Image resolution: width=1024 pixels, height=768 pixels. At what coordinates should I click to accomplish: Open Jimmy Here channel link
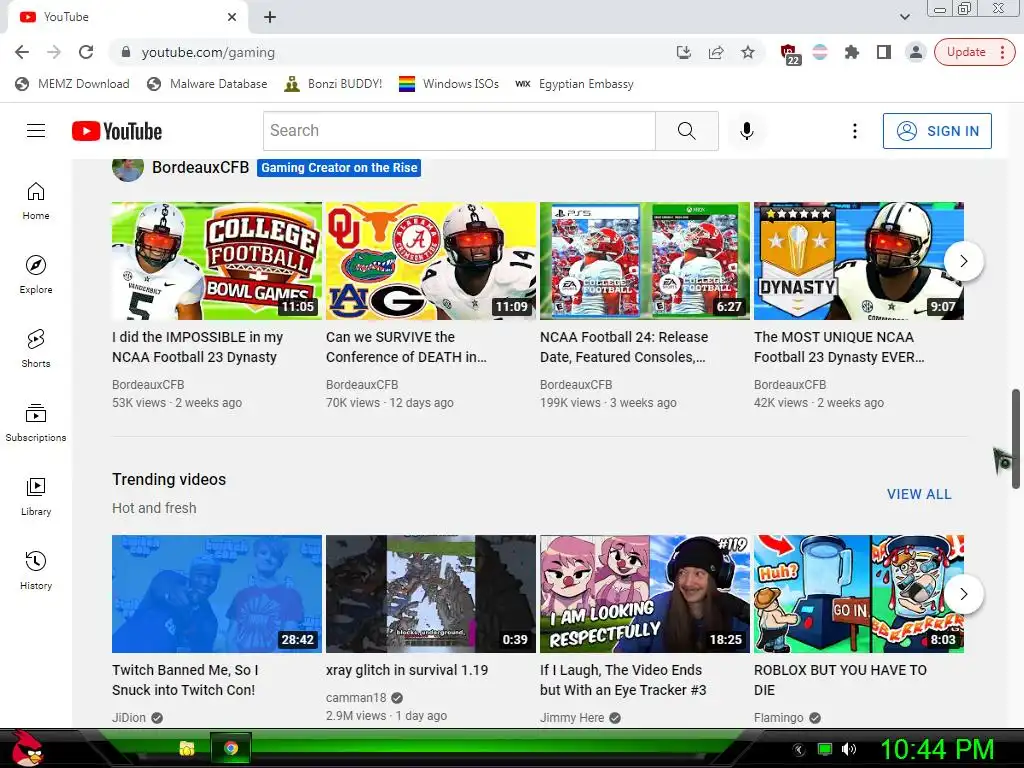(572, 718)
